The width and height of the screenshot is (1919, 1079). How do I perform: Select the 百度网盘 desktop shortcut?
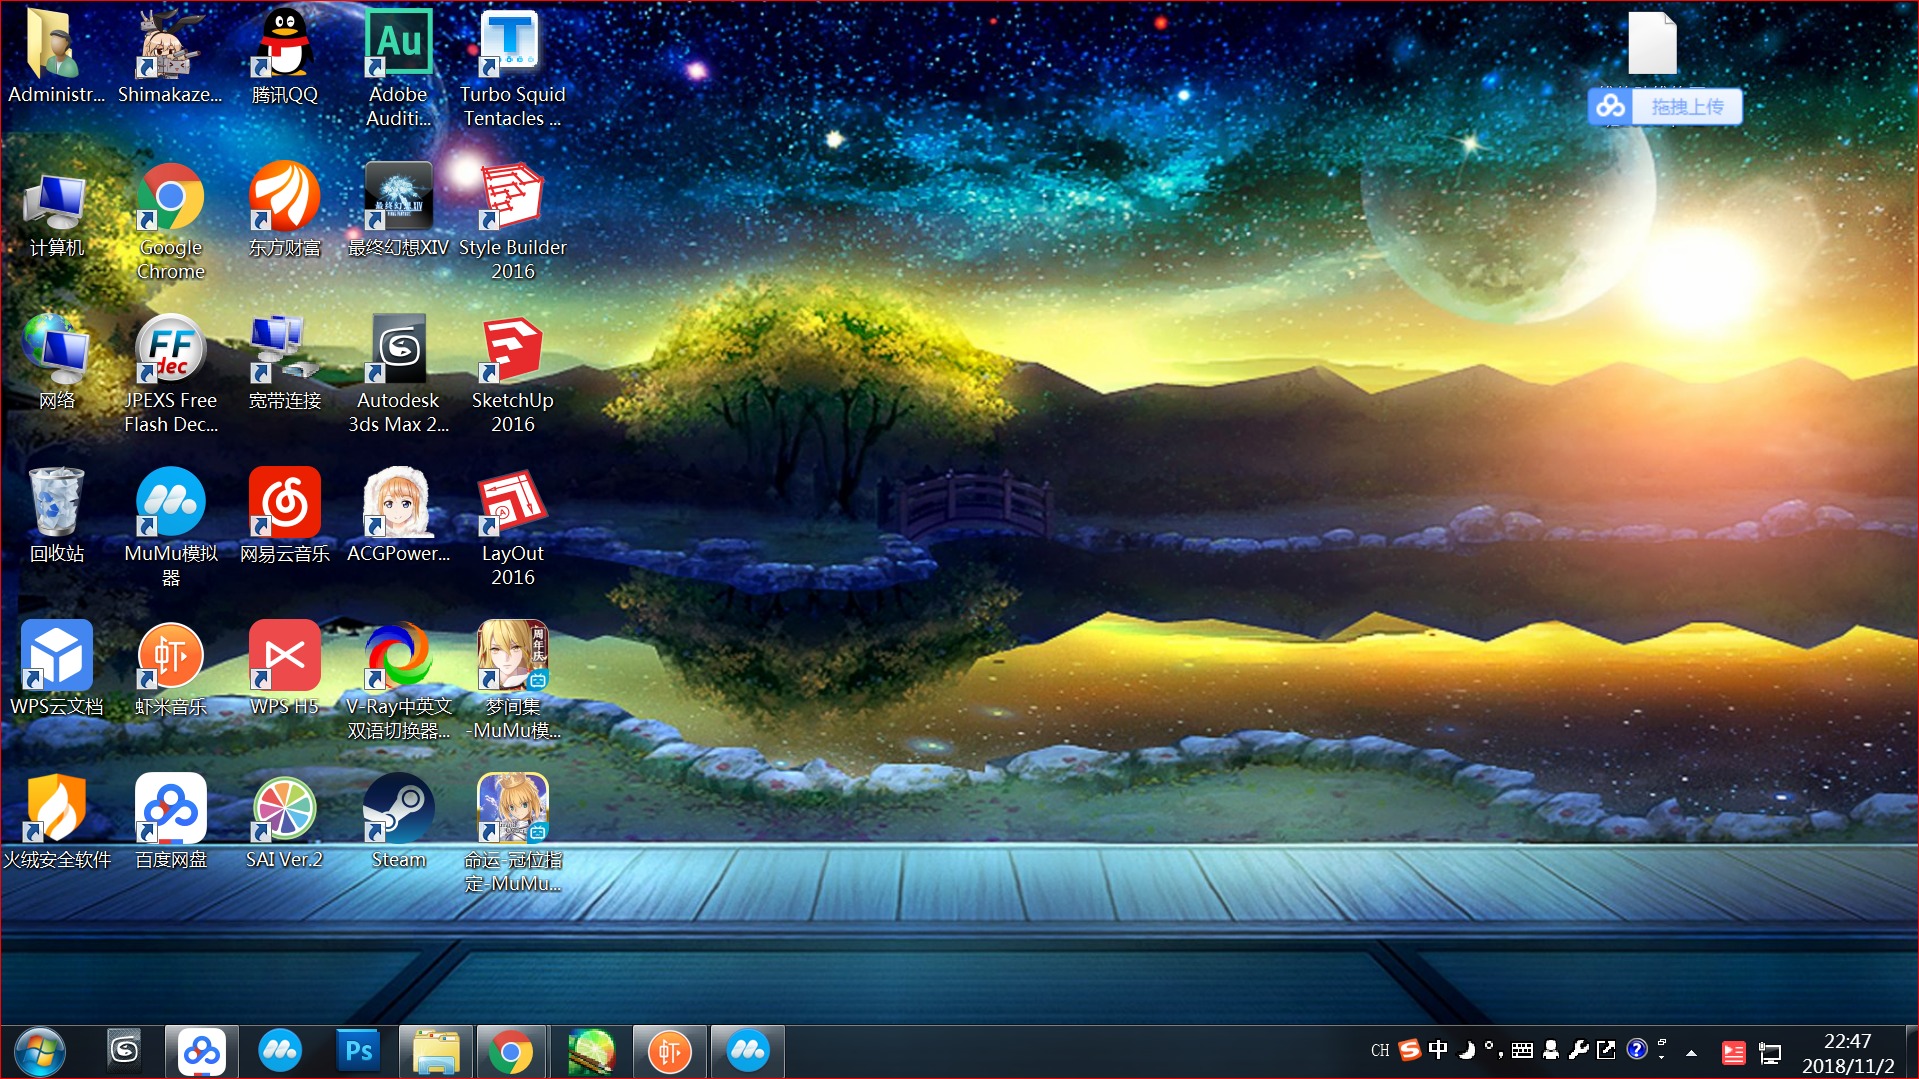click(x=170, y=822)
